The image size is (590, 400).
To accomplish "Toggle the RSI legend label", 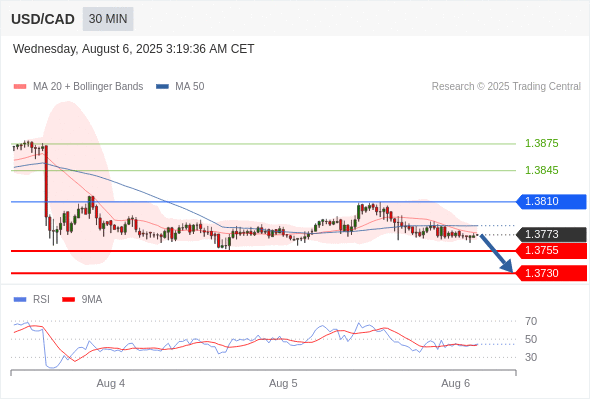I will [x=41, y=300].
